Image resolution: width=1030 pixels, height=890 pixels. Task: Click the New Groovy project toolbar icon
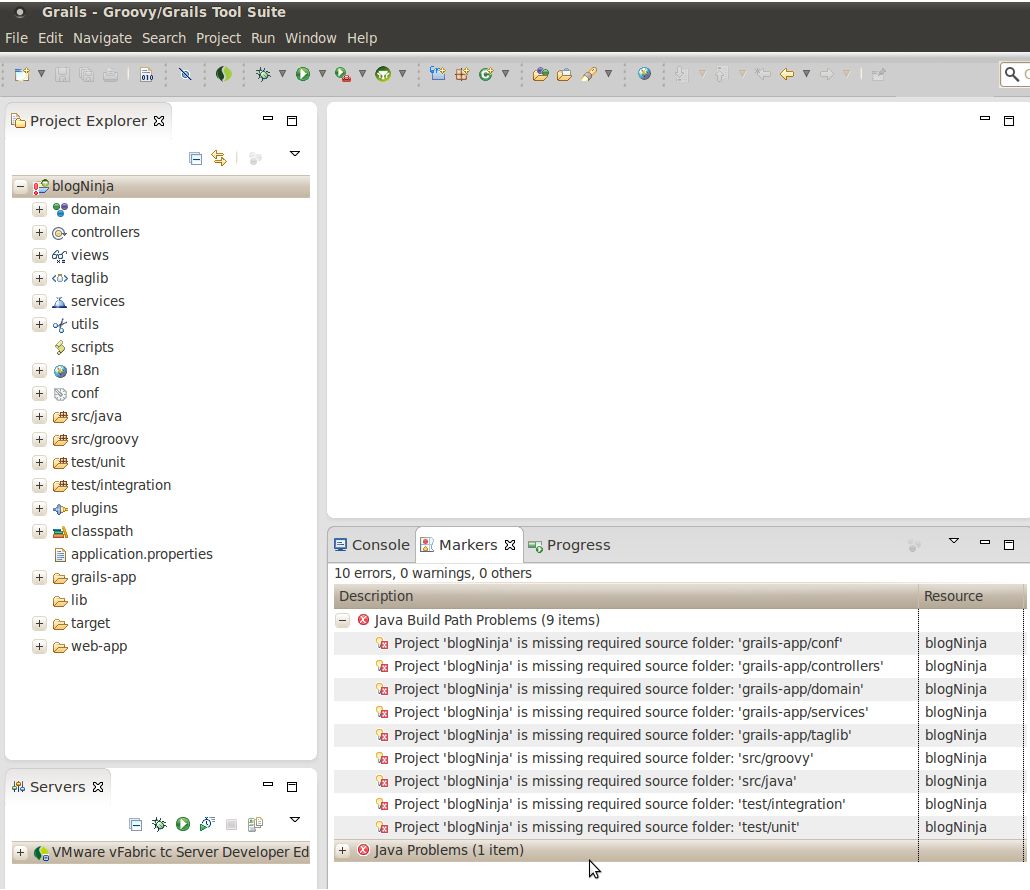click(437, 74)
